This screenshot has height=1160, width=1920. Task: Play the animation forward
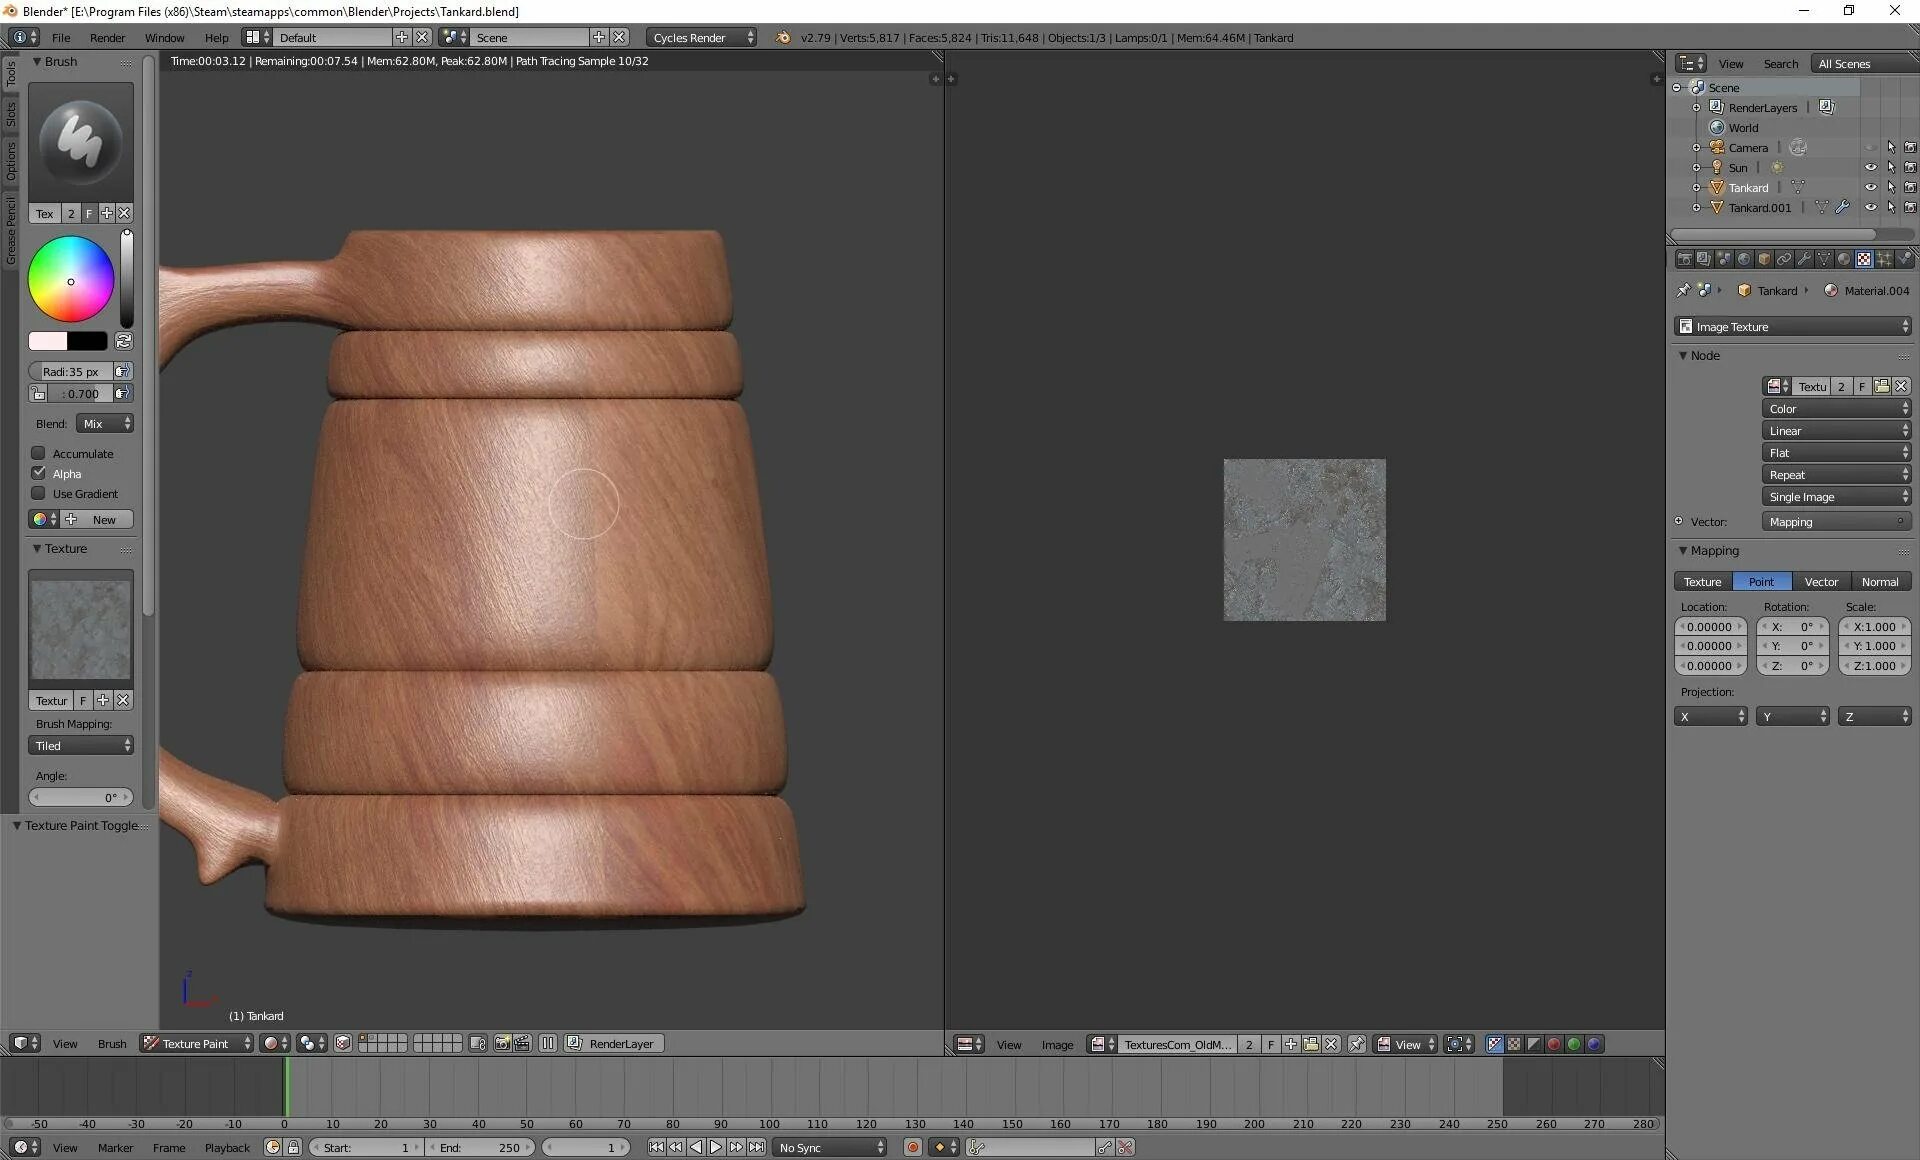pos(716,1147)
